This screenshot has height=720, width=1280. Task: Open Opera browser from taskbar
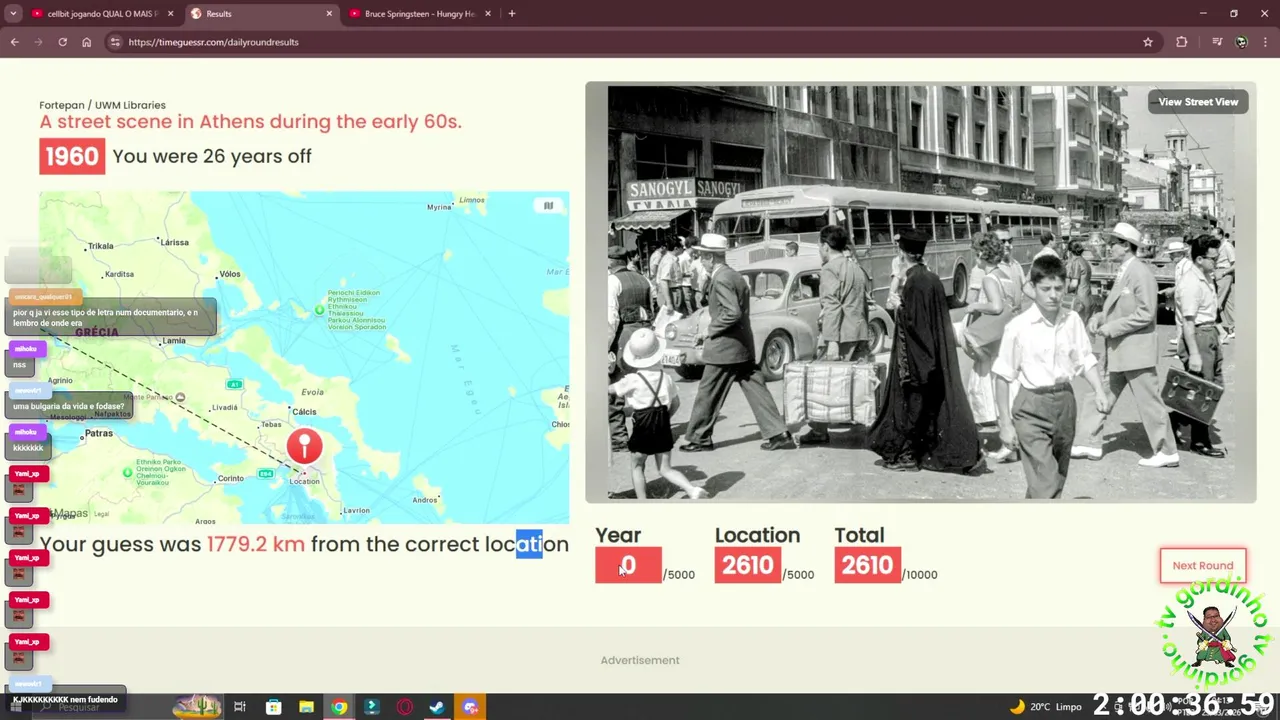pyautogui.click(x=405, y=707)
